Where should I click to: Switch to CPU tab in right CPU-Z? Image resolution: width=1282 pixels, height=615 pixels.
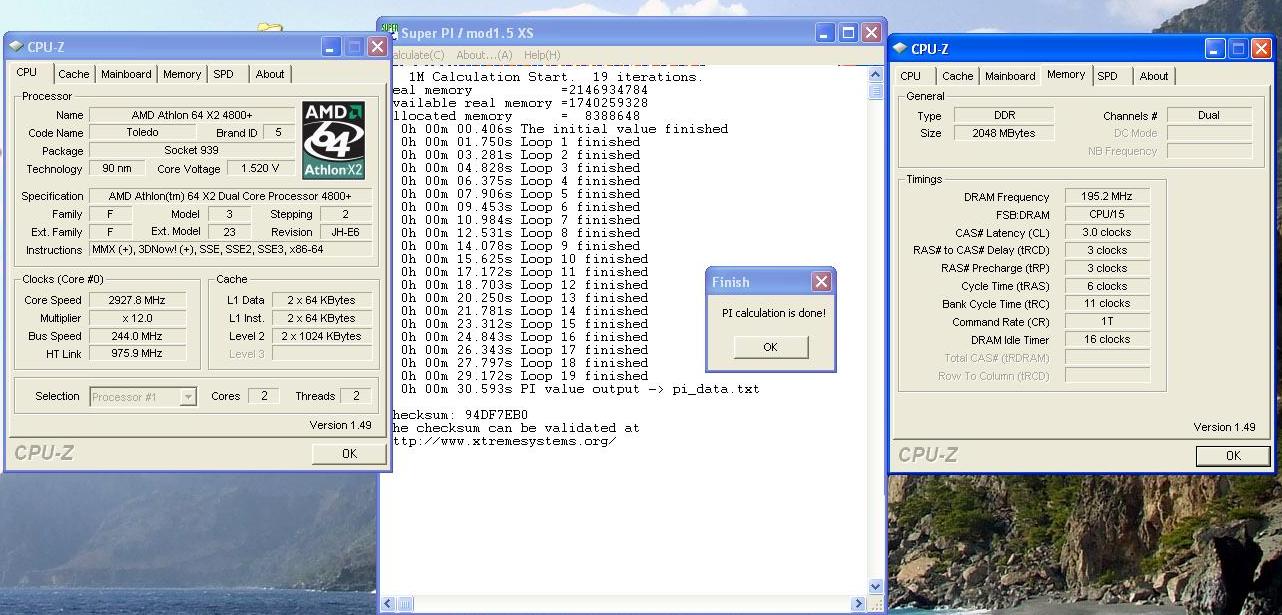(x=911, y=76)
